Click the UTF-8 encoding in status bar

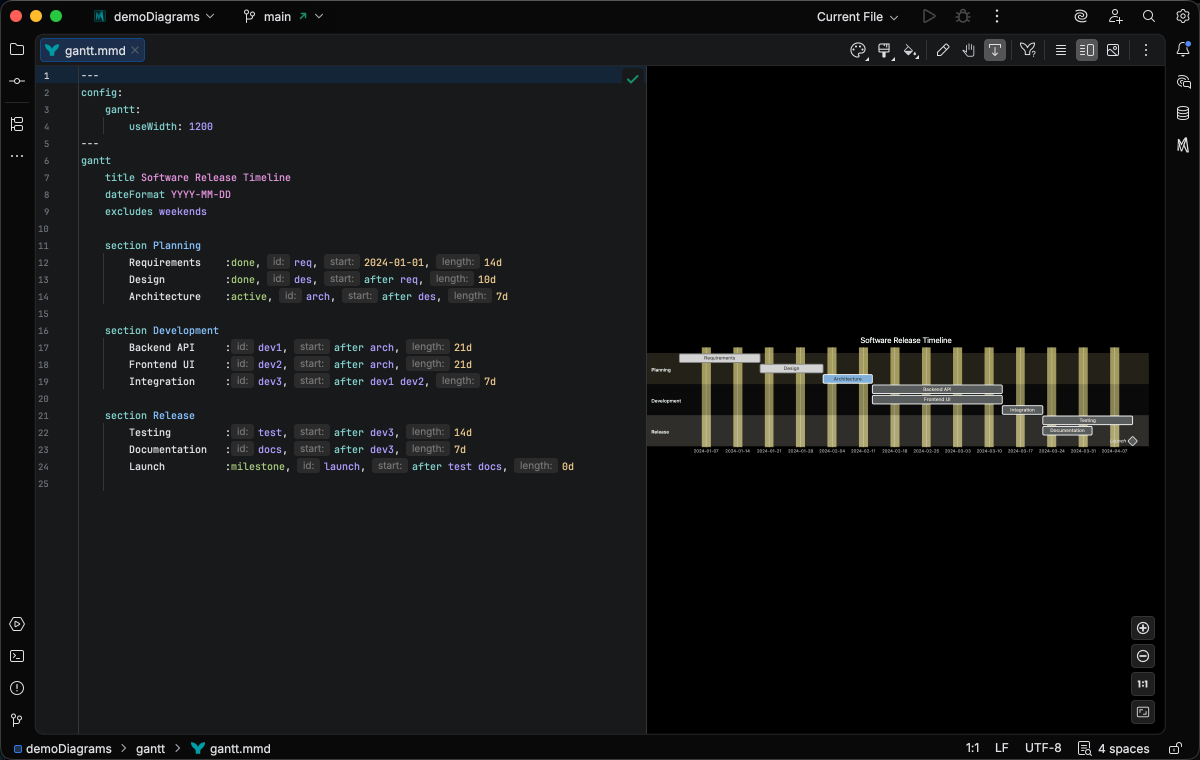coord(1043,748)
